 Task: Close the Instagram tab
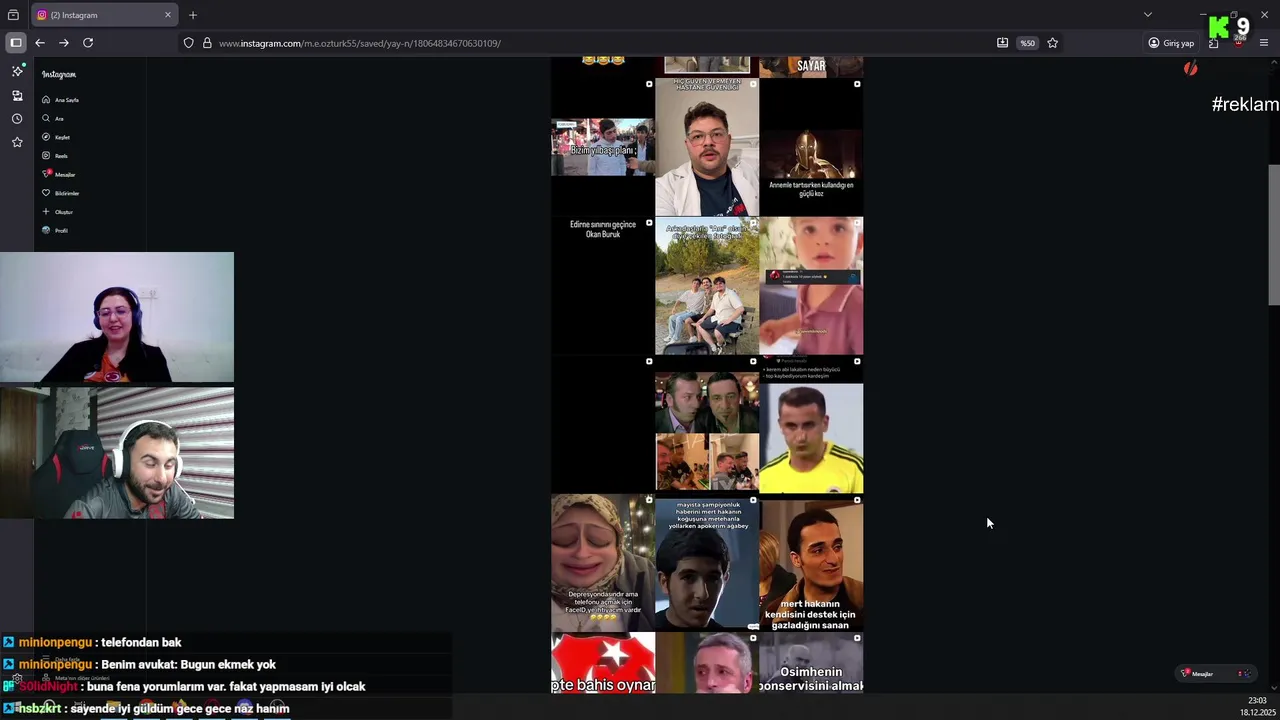(x=168, y=15)
